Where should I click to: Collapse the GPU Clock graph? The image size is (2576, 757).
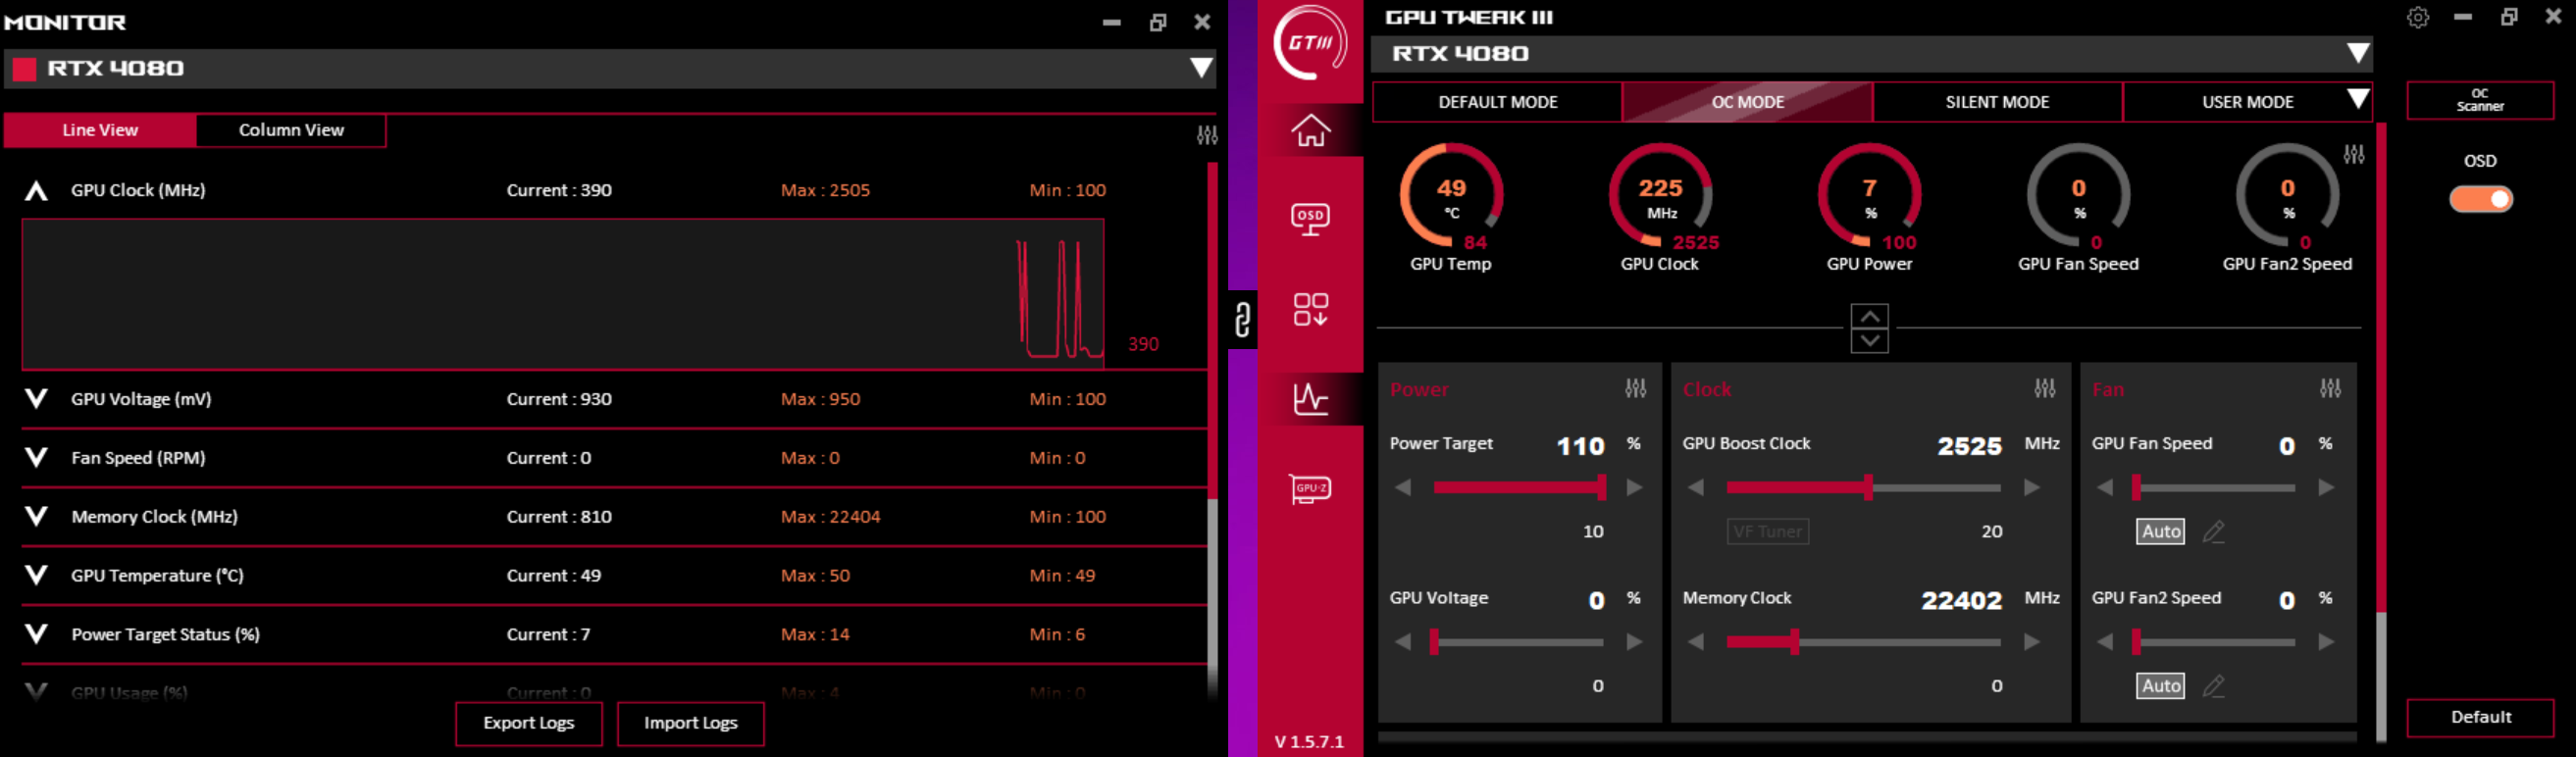coord(36,190)
